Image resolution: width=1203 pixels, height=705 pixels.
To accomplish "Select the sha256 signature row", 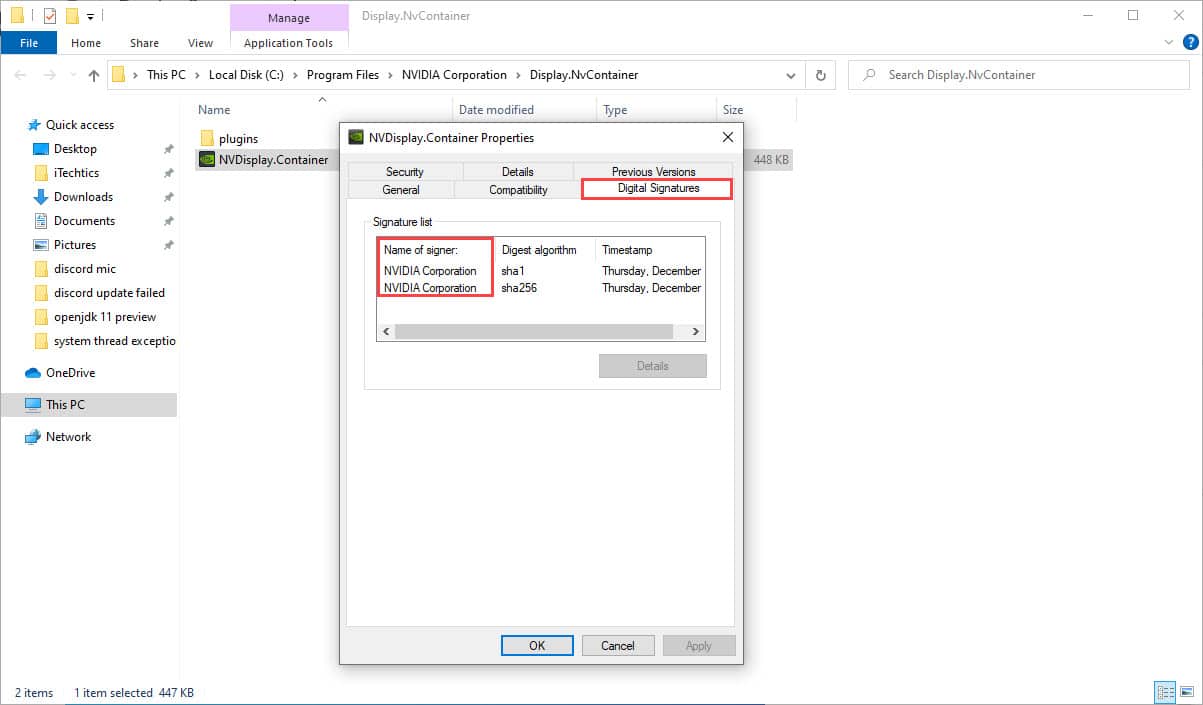I will (x=541, y=288).
